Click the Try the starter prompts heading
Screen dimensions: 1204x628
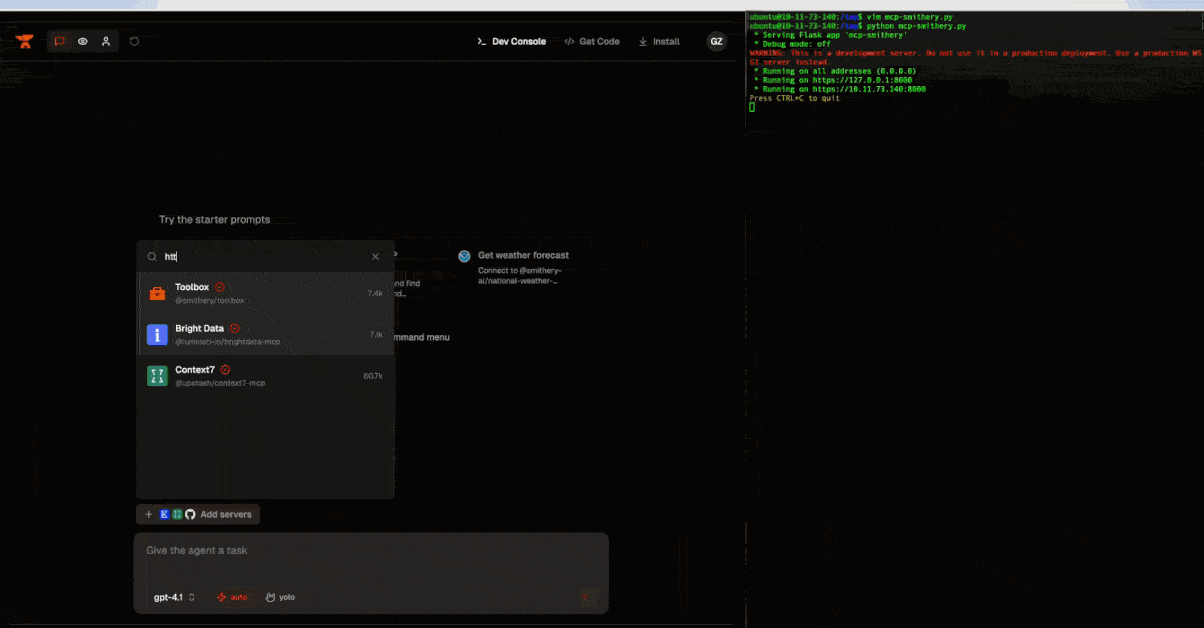click(214, 220)
